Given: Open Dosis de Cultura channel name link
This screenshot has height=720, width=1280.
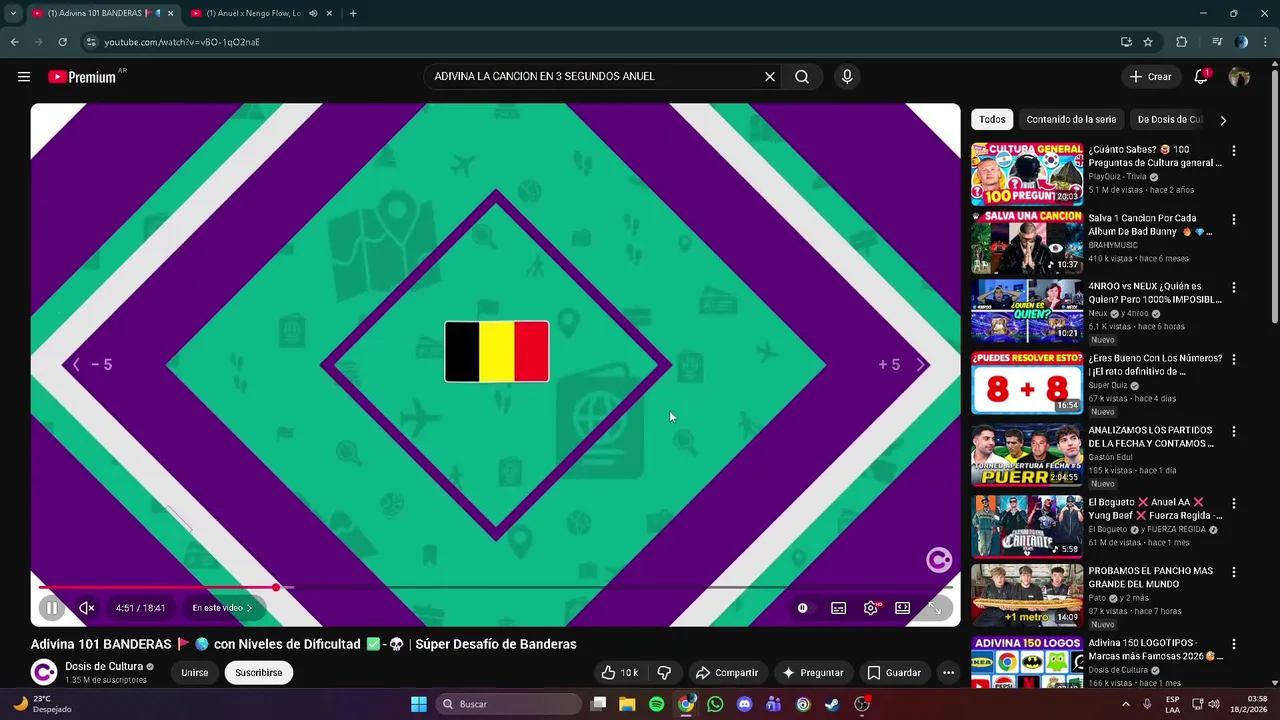Looking at the screenshot, I should tap(104, 667).
